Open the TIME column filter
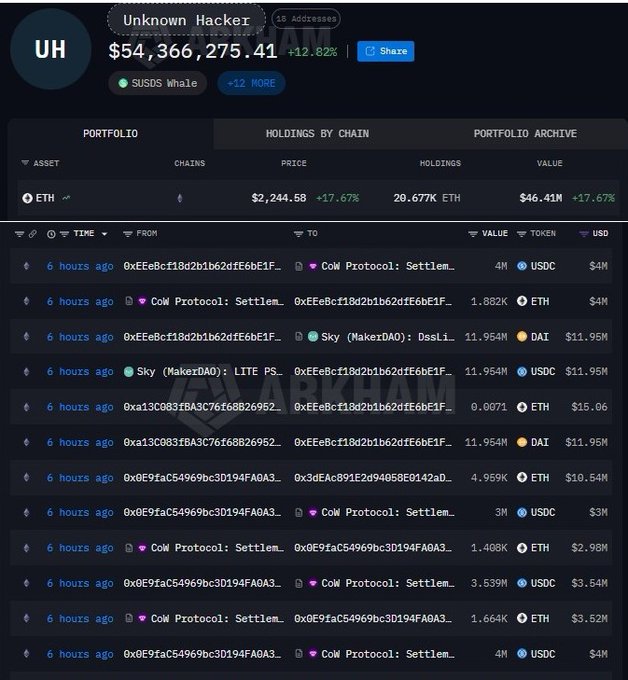 coord(64,234)
